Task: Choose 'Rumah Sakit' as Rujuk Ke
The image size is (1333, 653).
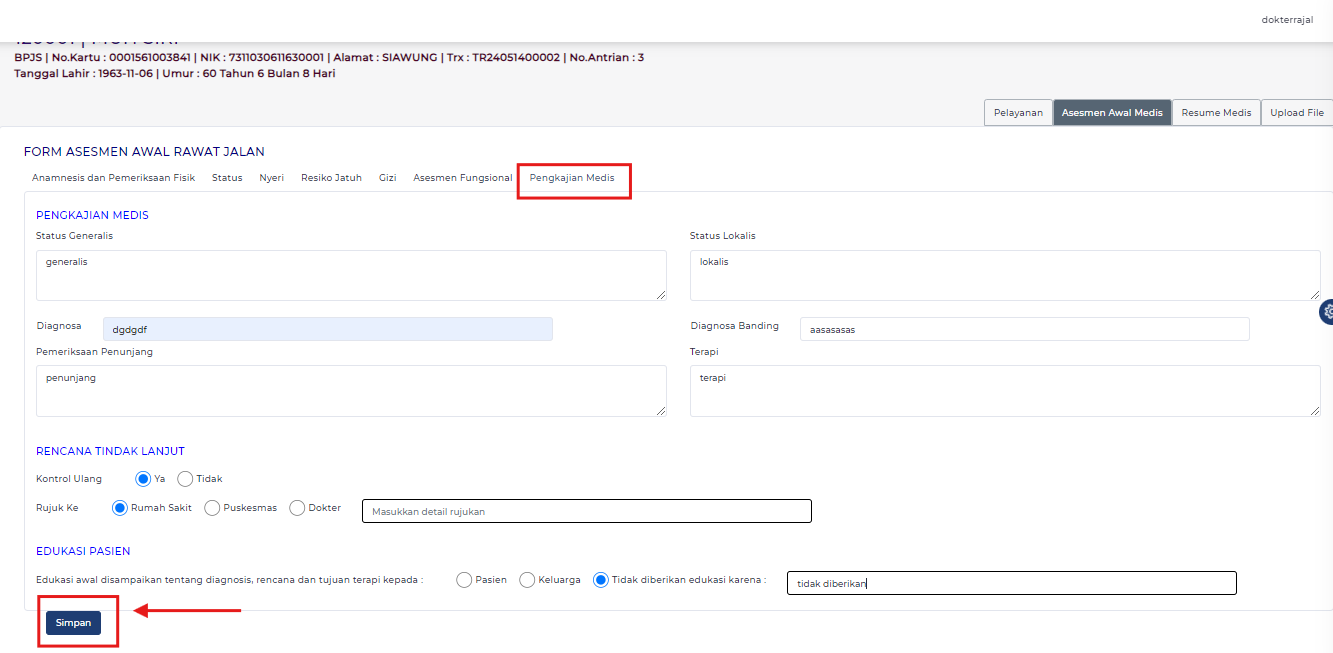Action: click(121, 508)
